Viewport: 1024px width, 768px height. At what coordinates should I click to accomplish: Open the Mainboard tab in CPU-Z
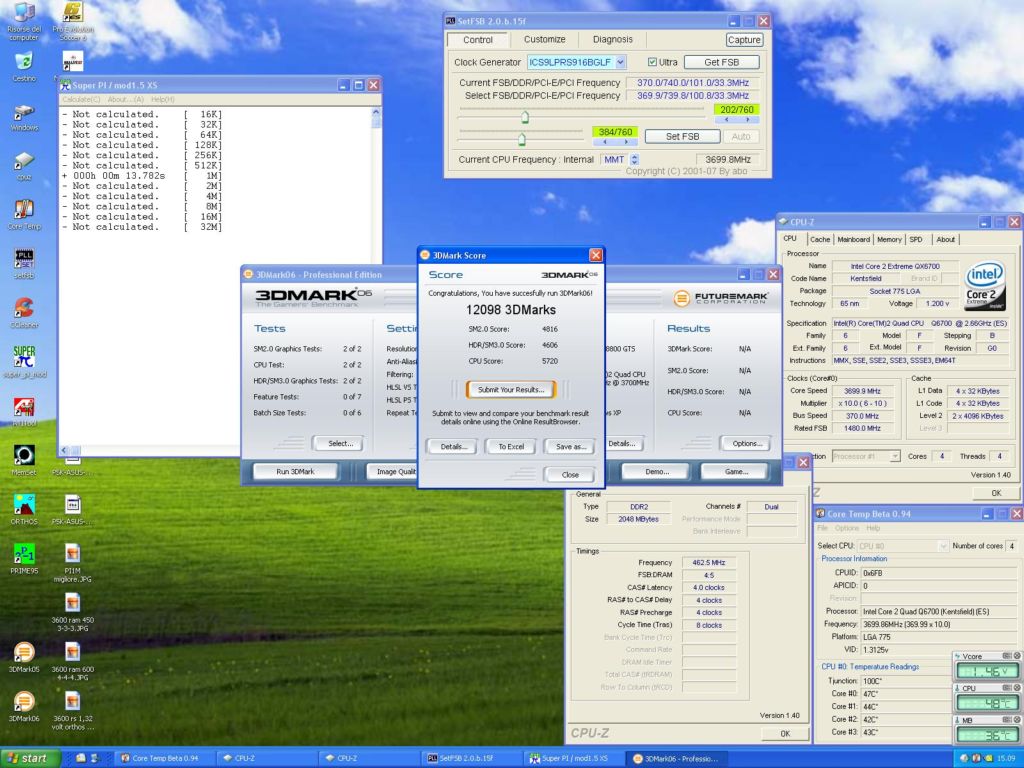854,240
